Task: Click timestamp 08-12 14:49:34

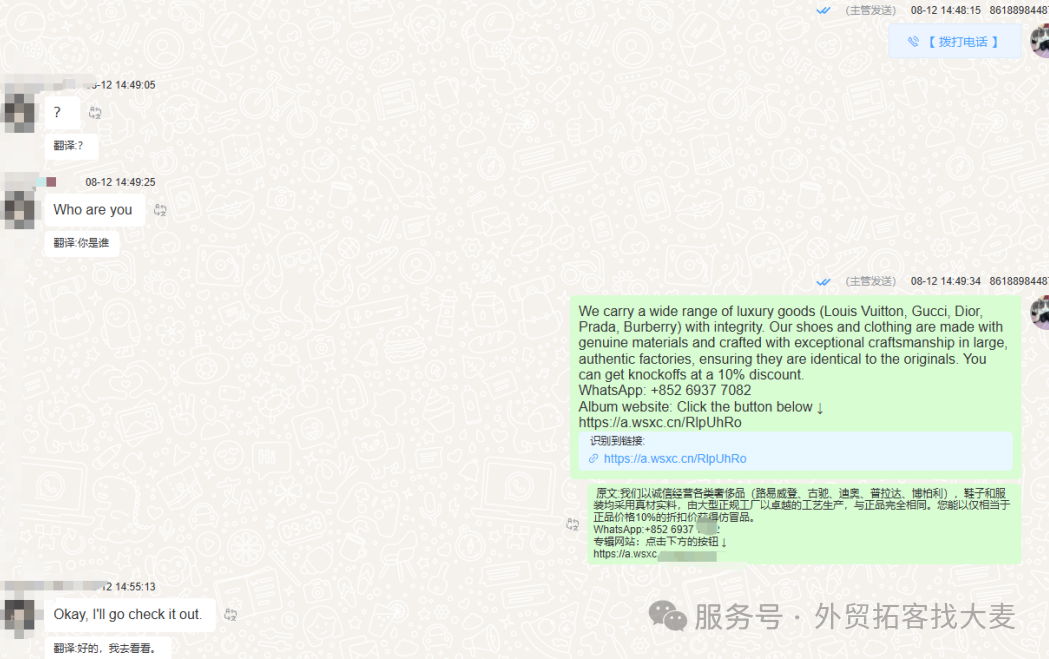Action: point(945,281)
